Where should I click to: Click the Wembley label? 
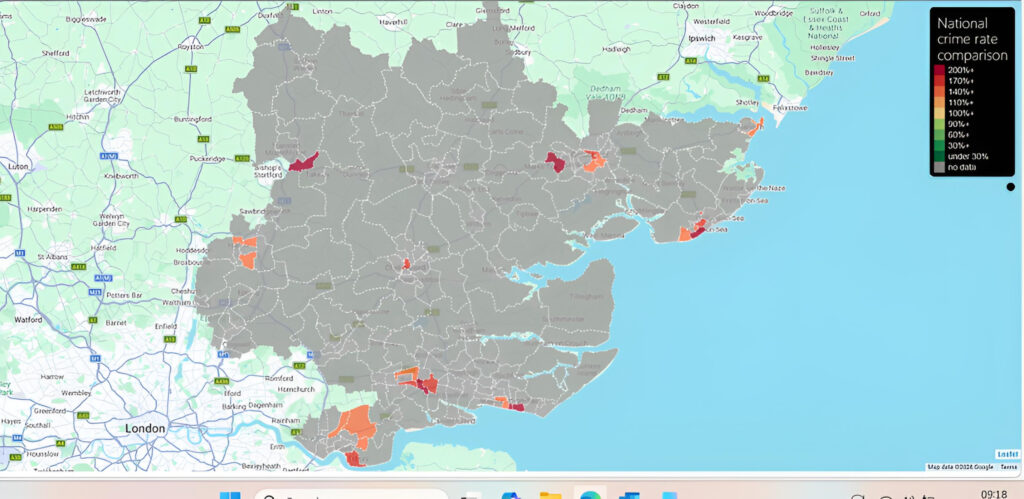(x=76, y=393)
